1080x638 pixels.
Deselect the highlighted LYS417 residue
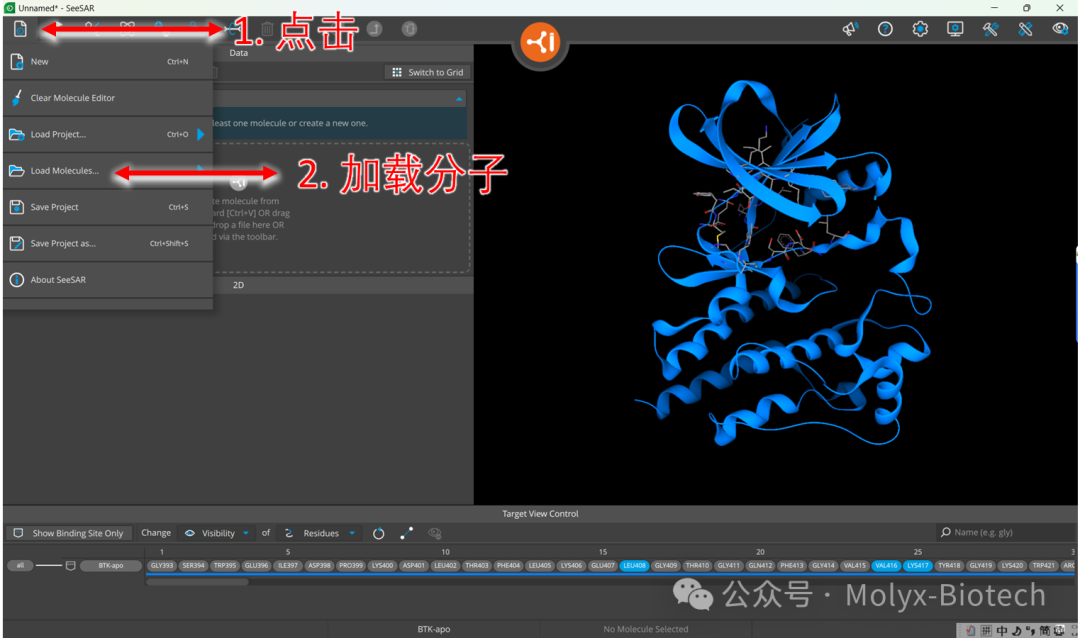(x=917, y=566)
